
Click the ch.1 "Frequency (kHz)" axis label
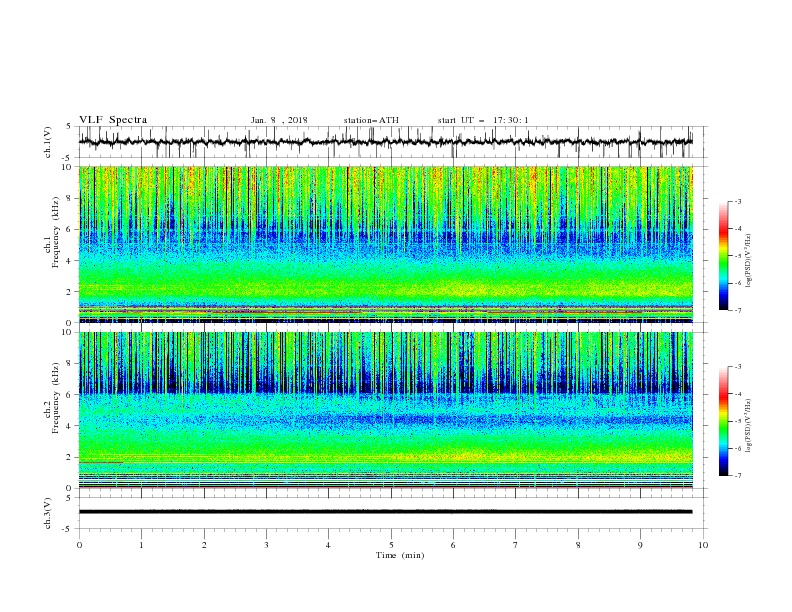[x=56, y=233]
